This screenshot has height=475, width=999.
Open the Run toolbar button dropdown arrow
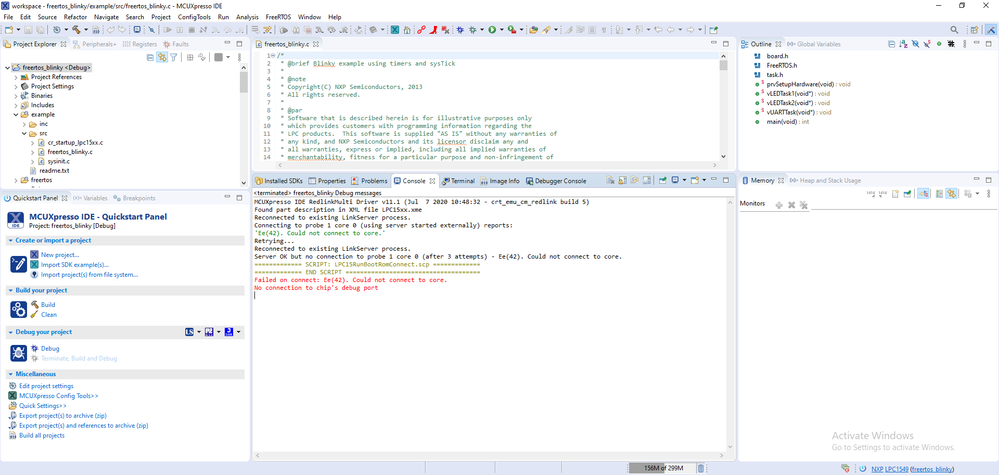501,29
